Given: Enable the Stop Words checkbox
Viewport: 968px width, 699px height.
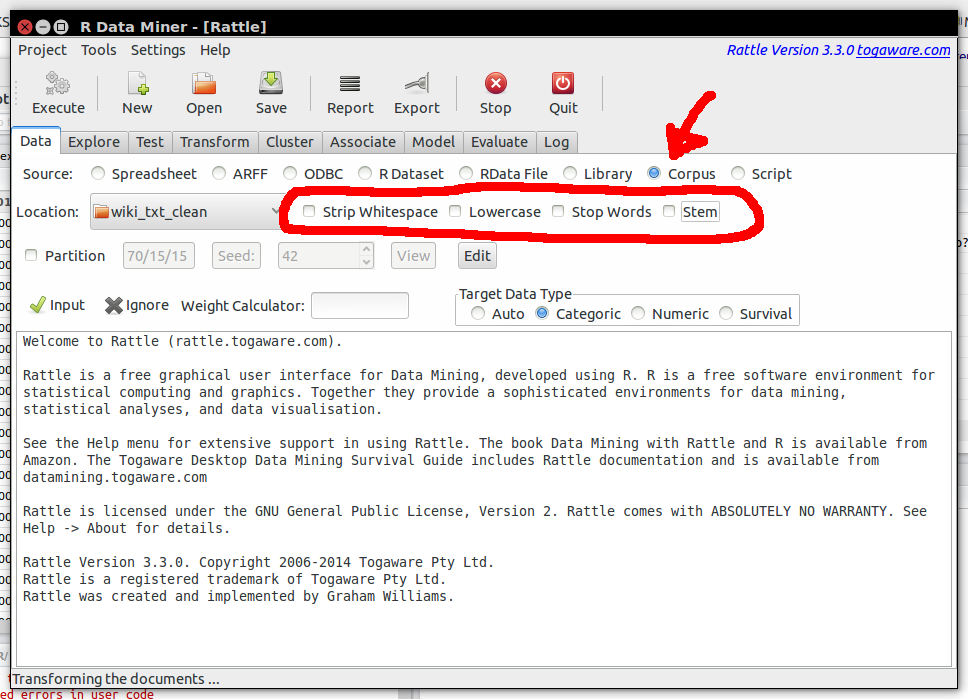Looking at the screenshot, I should 558,211.
